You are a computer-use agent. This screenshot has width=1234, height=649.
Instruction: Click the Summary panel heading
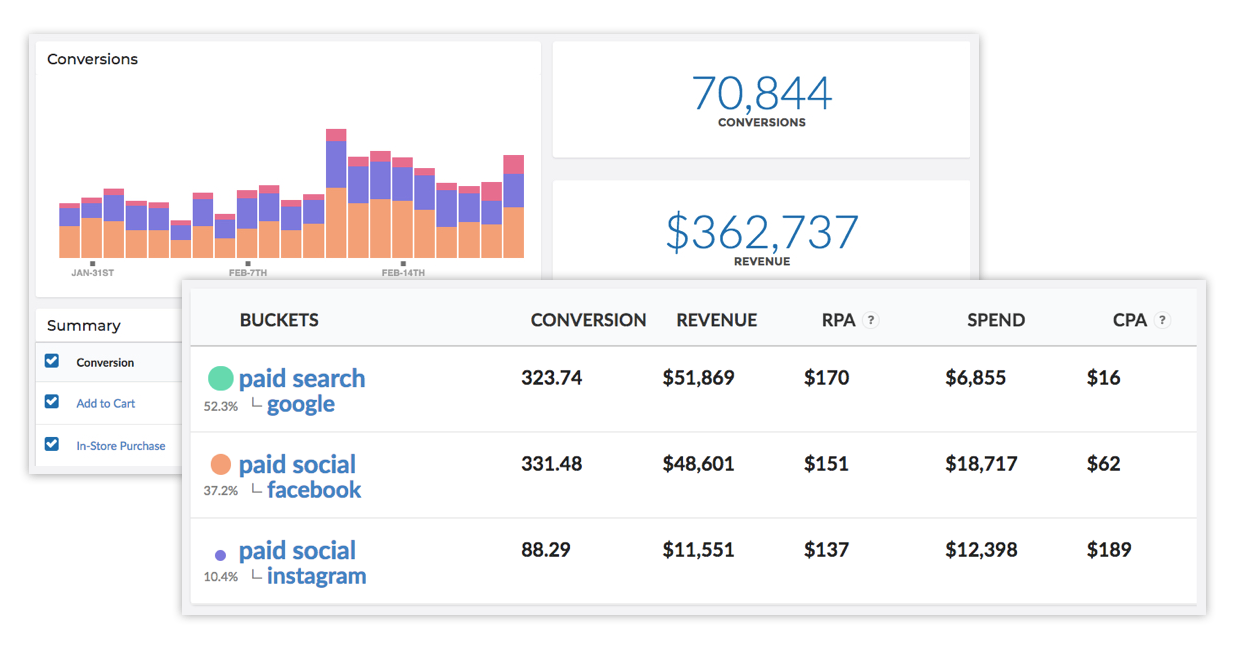pyautogui.click(x=83, y=326)
